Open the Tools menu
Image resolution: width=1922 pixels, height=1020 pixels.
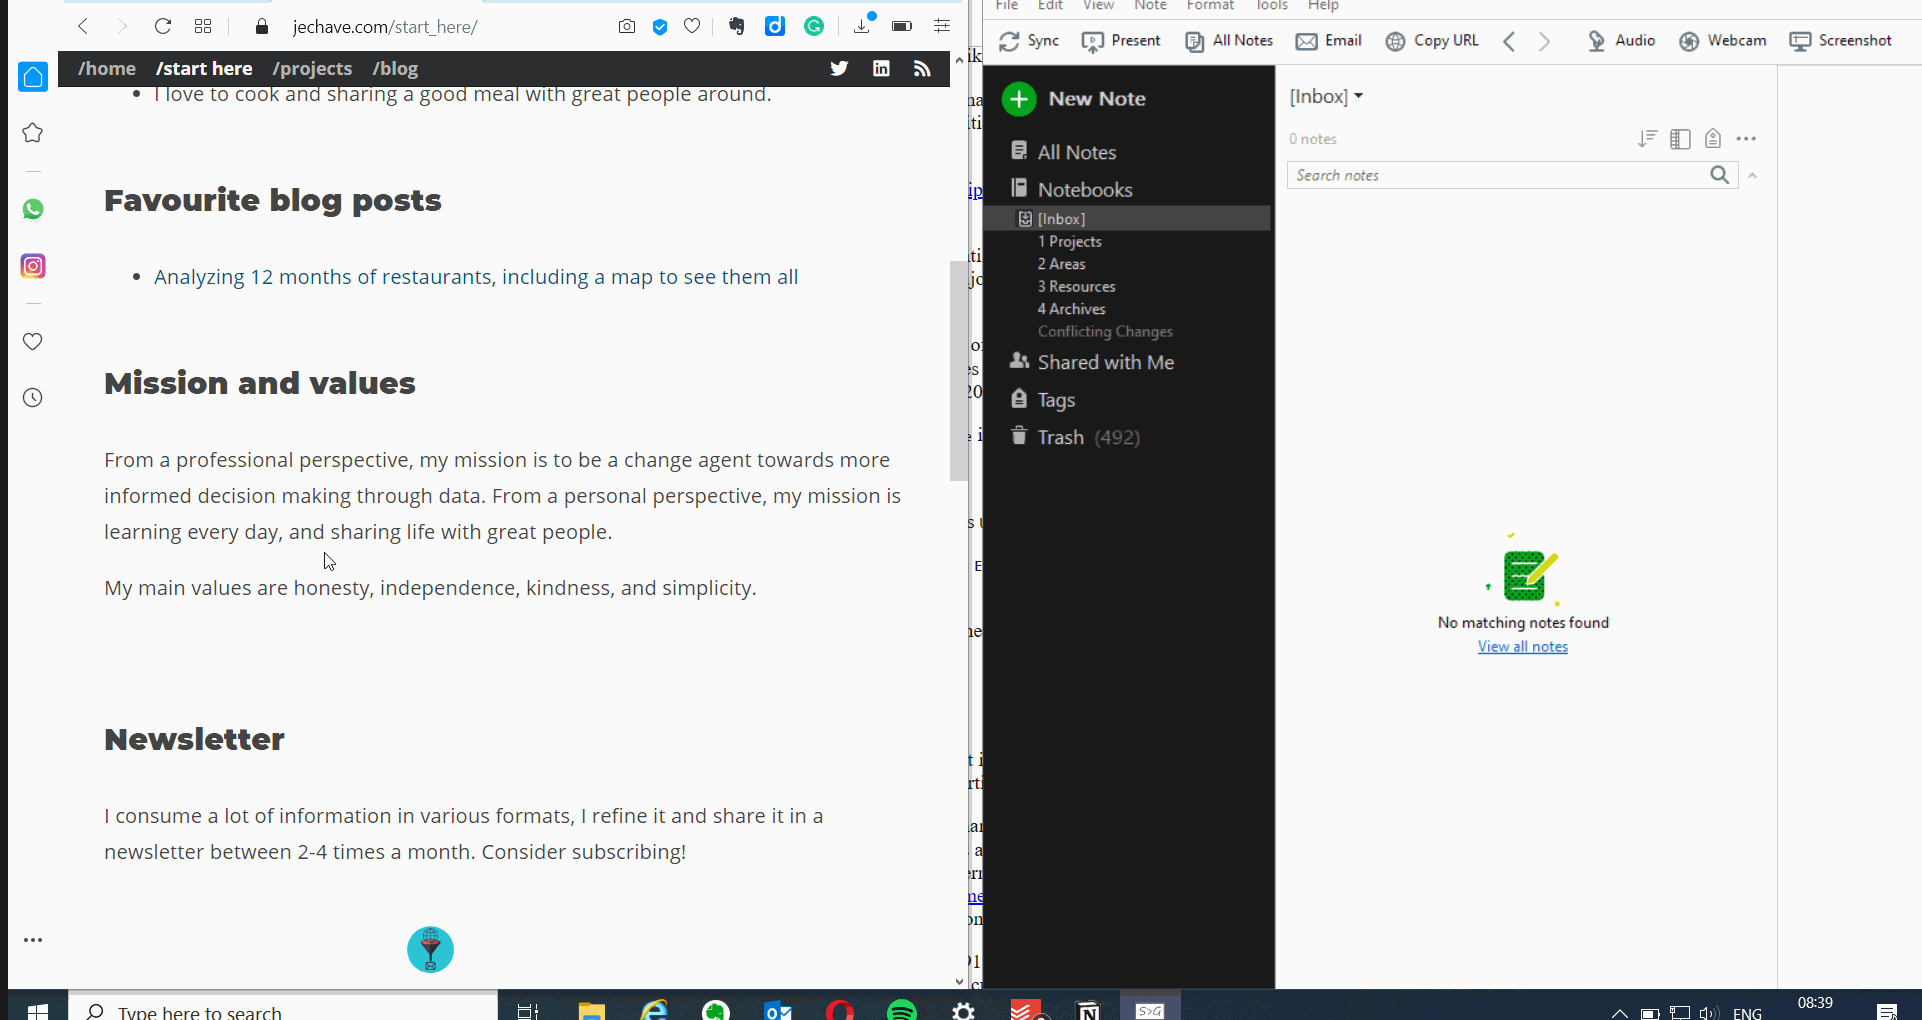[x=1271, y=6]
